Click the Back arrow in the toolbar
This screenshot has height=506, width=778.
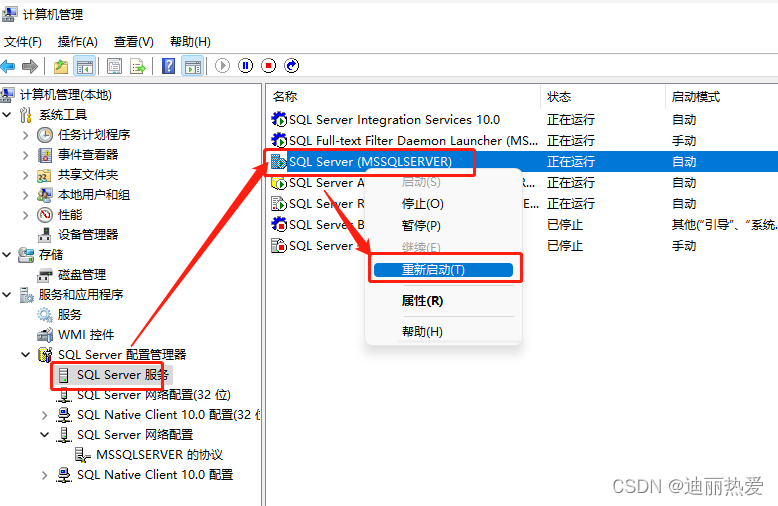click(x=8, y=66)
